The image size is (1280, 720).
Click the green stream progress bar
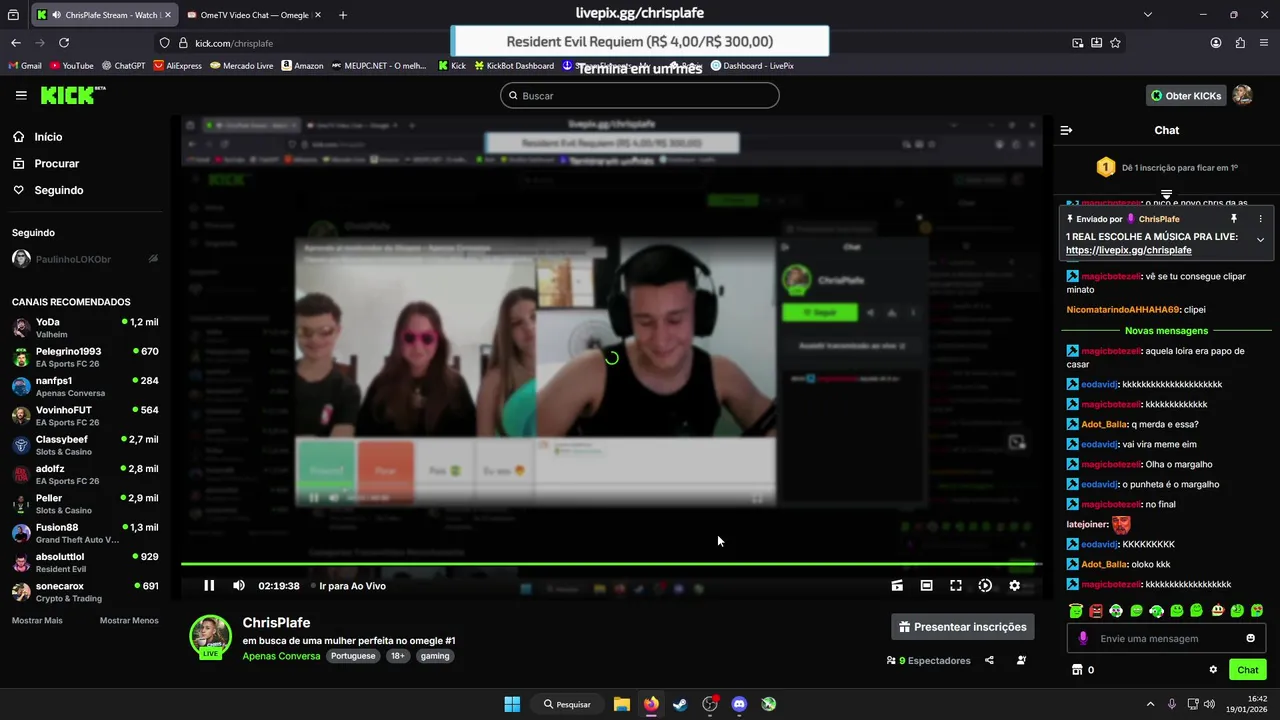pos(610,564)
